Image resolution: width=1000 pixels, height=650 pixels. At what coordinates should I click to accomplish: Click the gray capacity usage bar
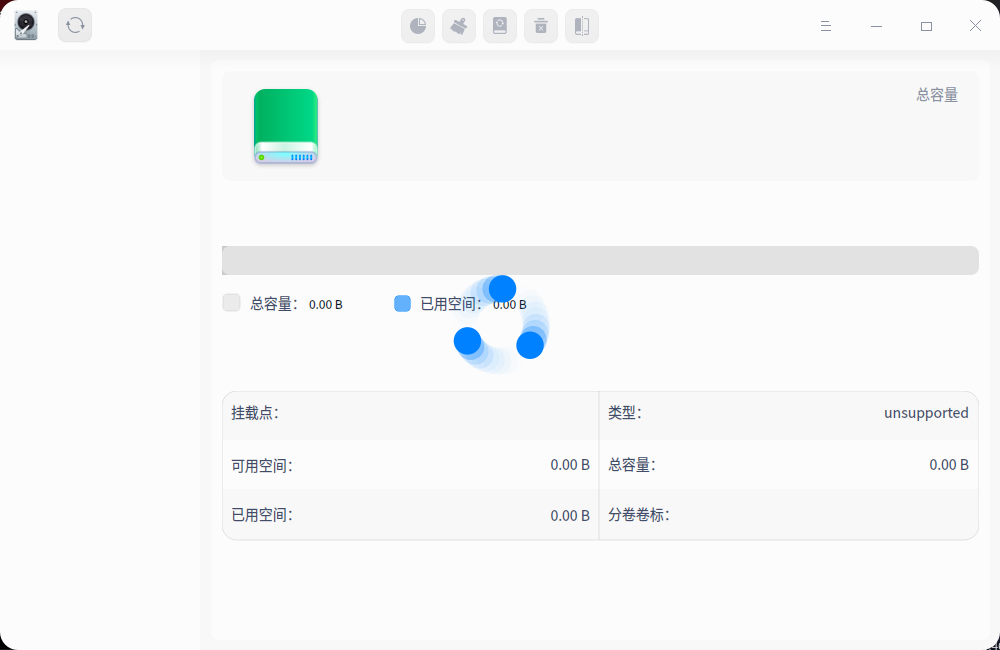[600, 260]
